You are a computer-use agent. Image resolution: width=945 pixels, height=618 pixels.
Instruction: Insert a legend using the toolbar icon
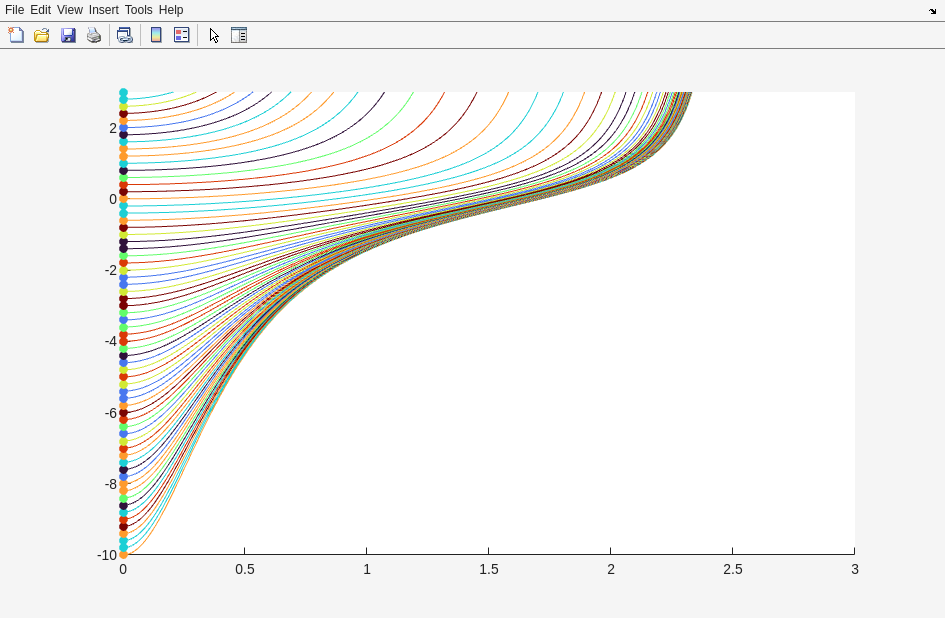click(x=181, y=35)
